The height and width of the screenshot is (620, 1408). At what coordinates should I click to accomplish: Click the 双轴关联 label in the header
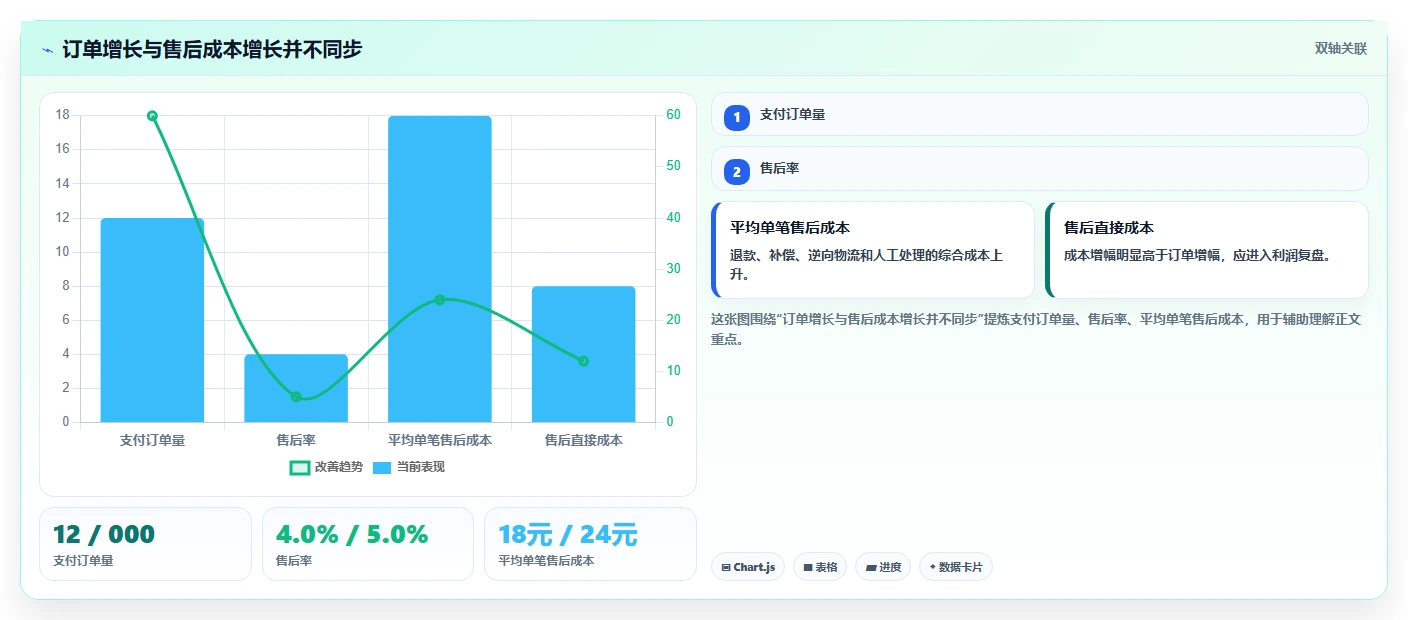coord(1340,49)
